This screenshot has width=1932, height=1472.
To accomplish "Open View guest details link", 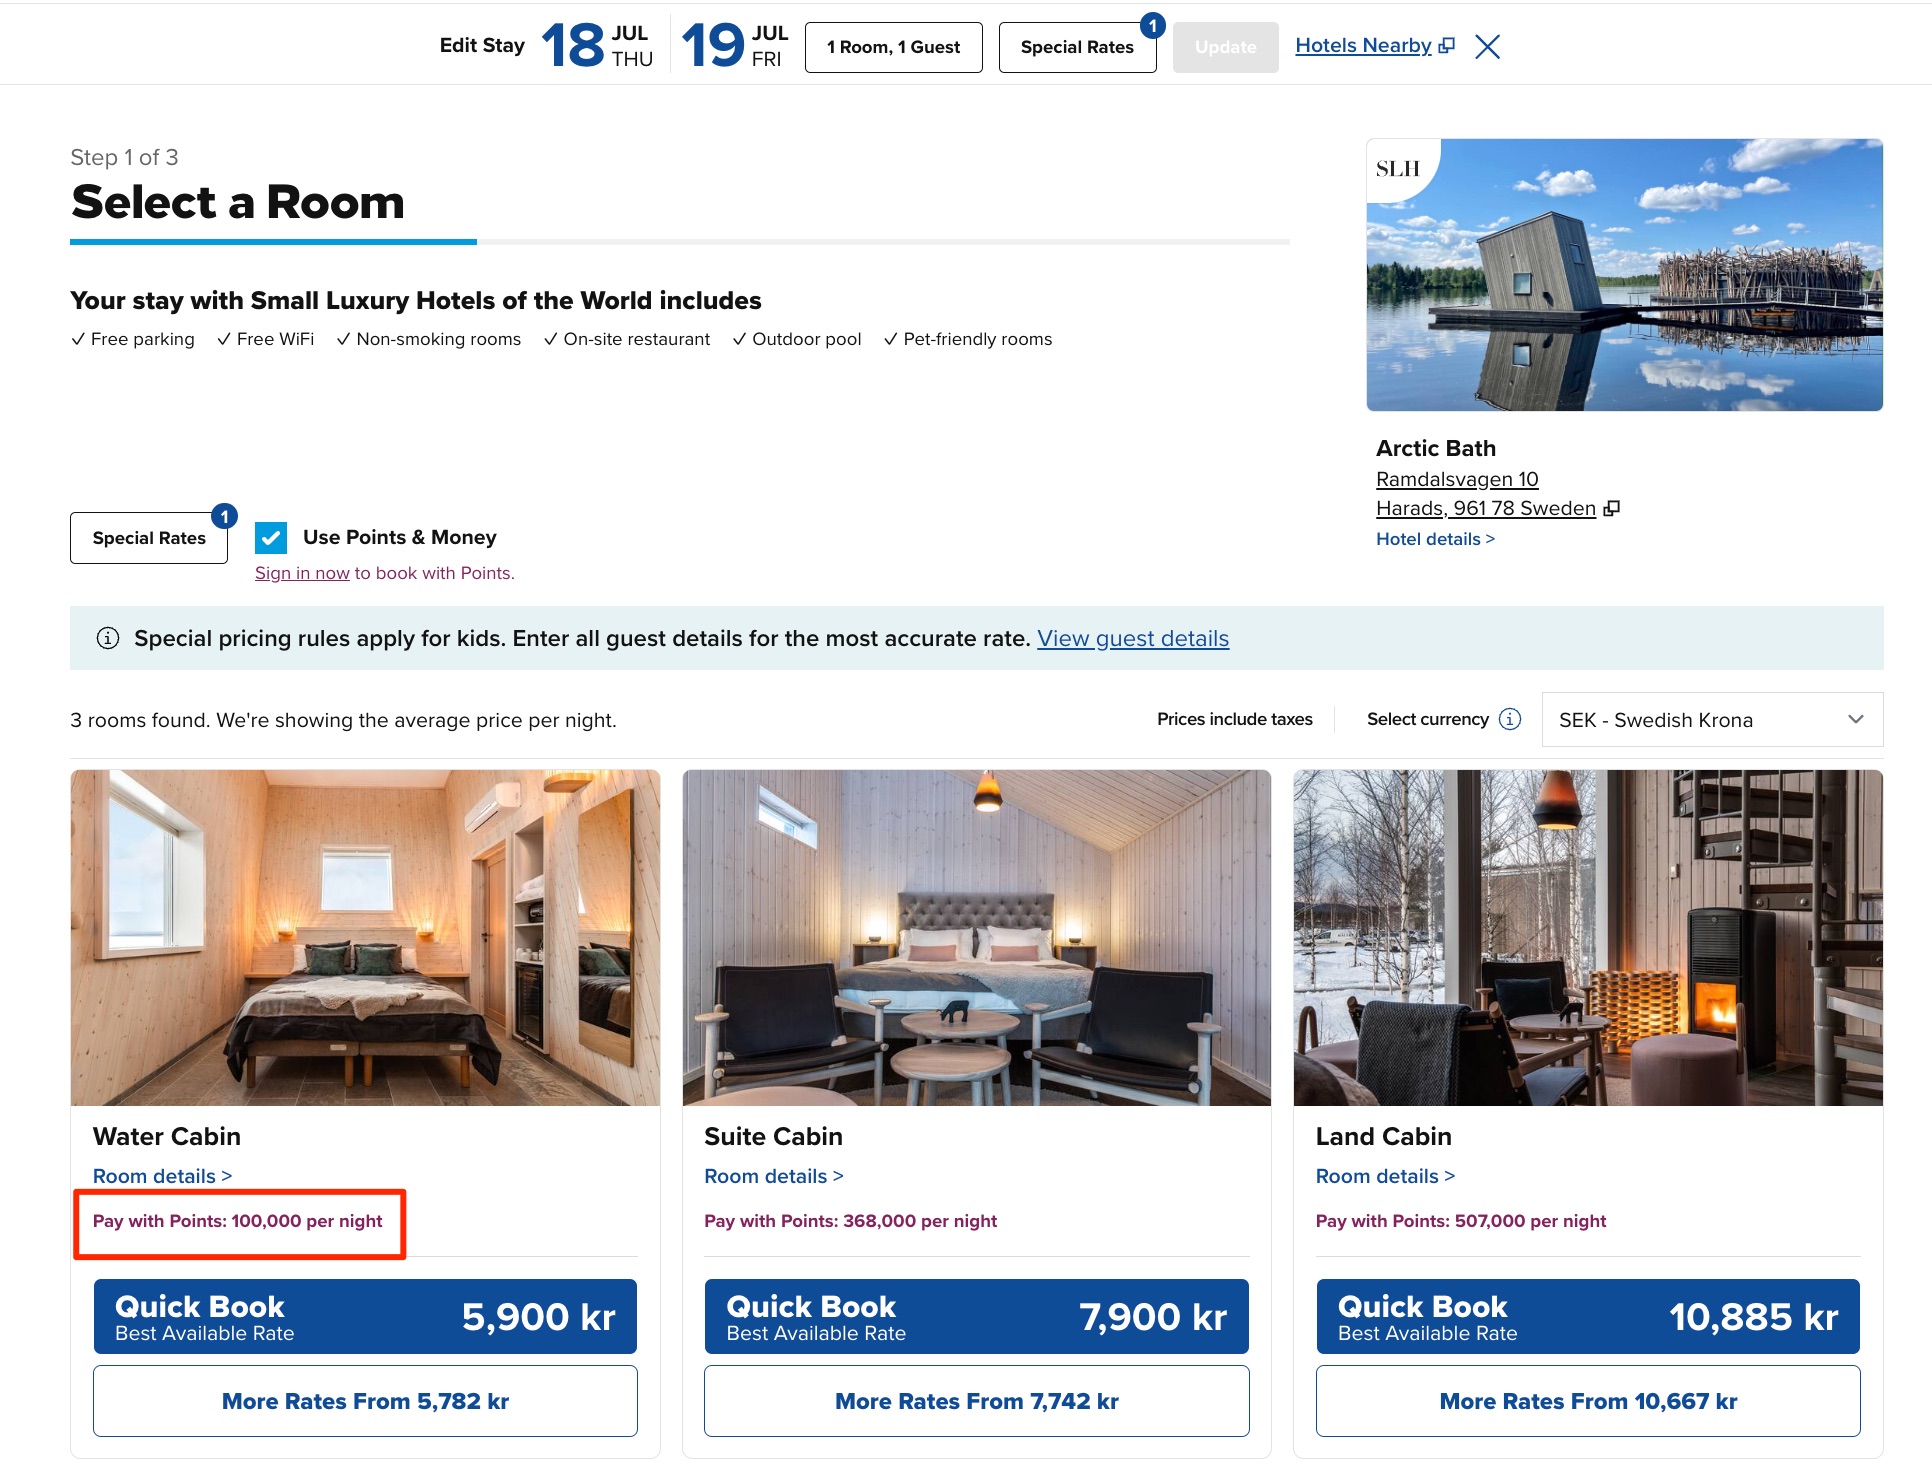I will tap(1133, 638).
